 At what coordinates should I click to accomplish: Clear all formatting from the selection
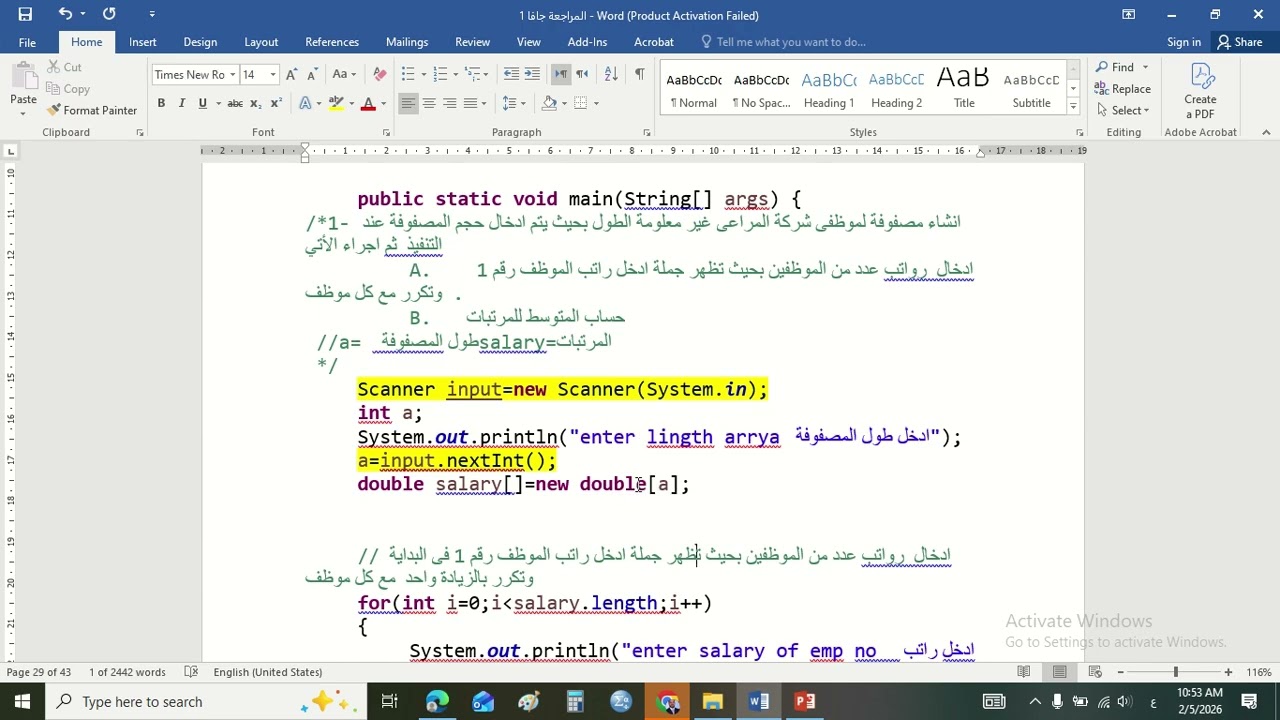tap(379, 75)
